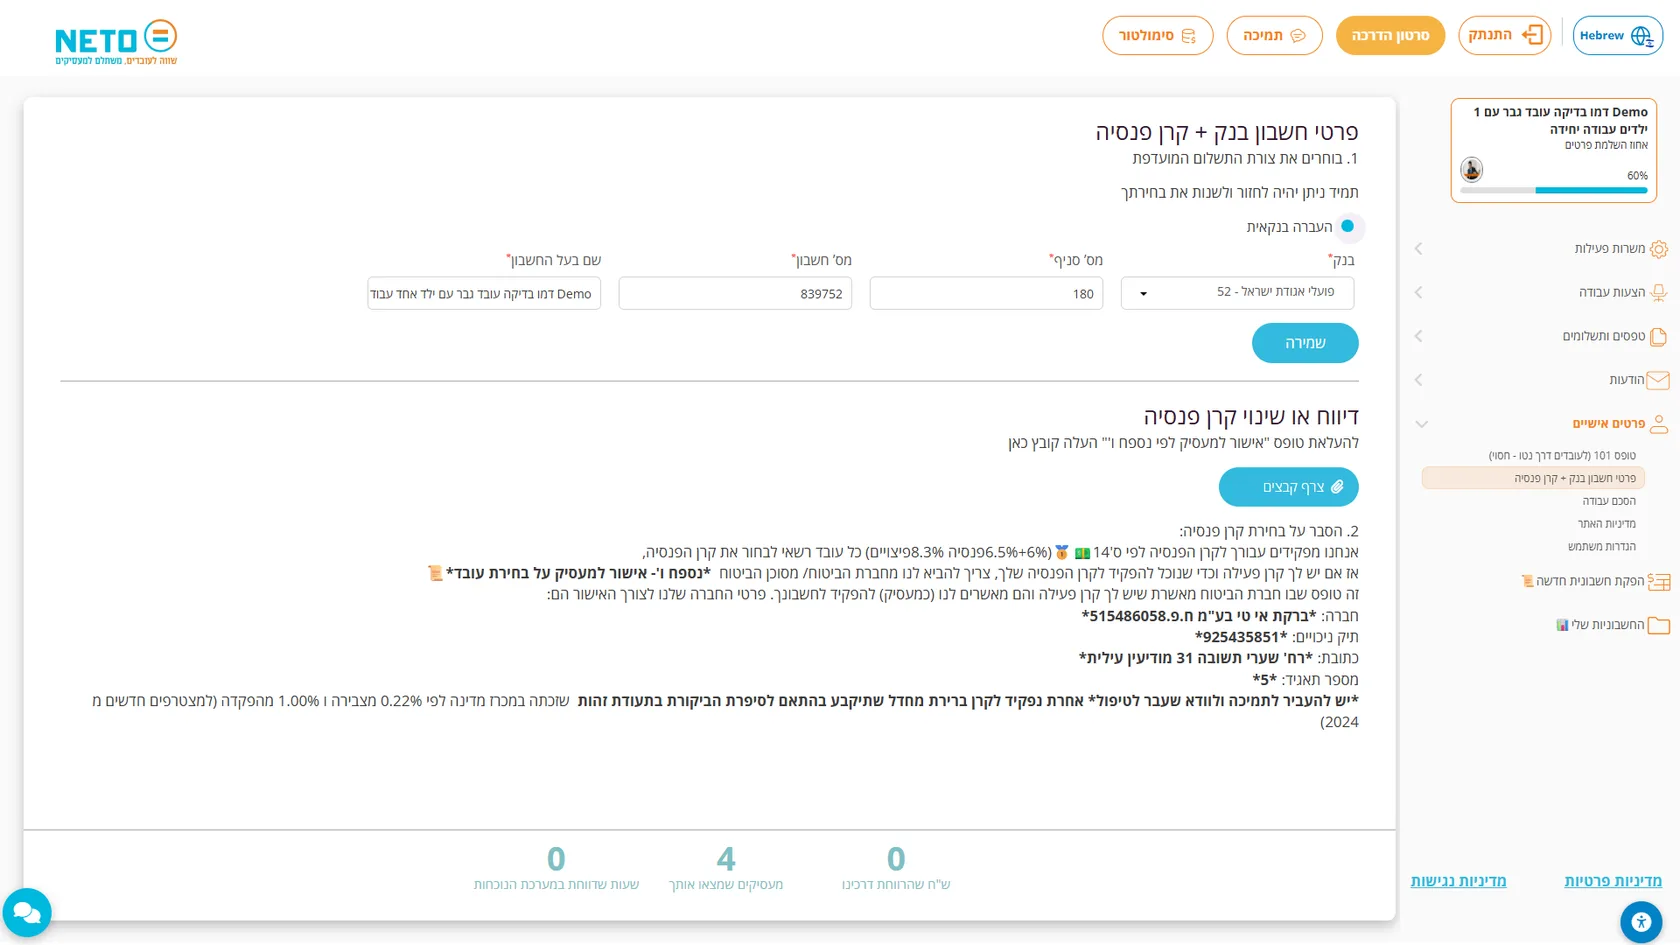This screenshot has width=1680, height=945.
Task: Expand the הודעות chevron
Action: pos(1418,380)
